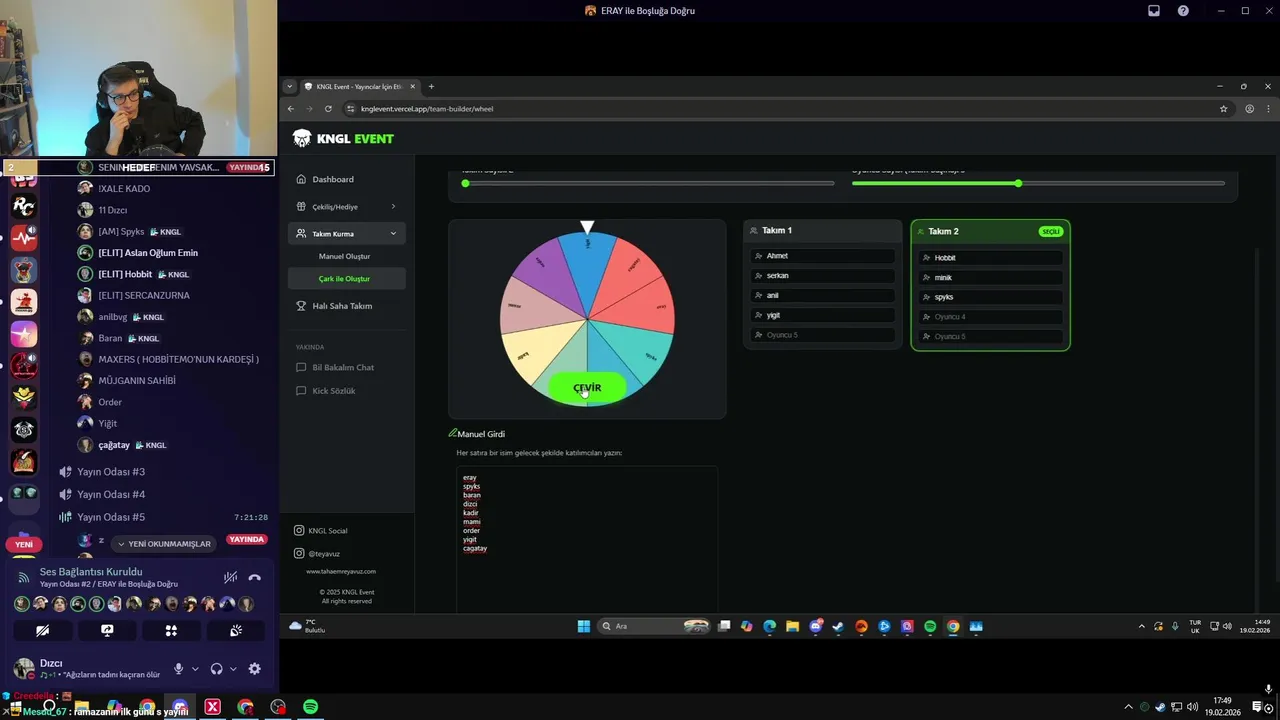This screenshot has width=1280, height=720.
Task: Select the Takım 1 card header
Action: (822, 230)
